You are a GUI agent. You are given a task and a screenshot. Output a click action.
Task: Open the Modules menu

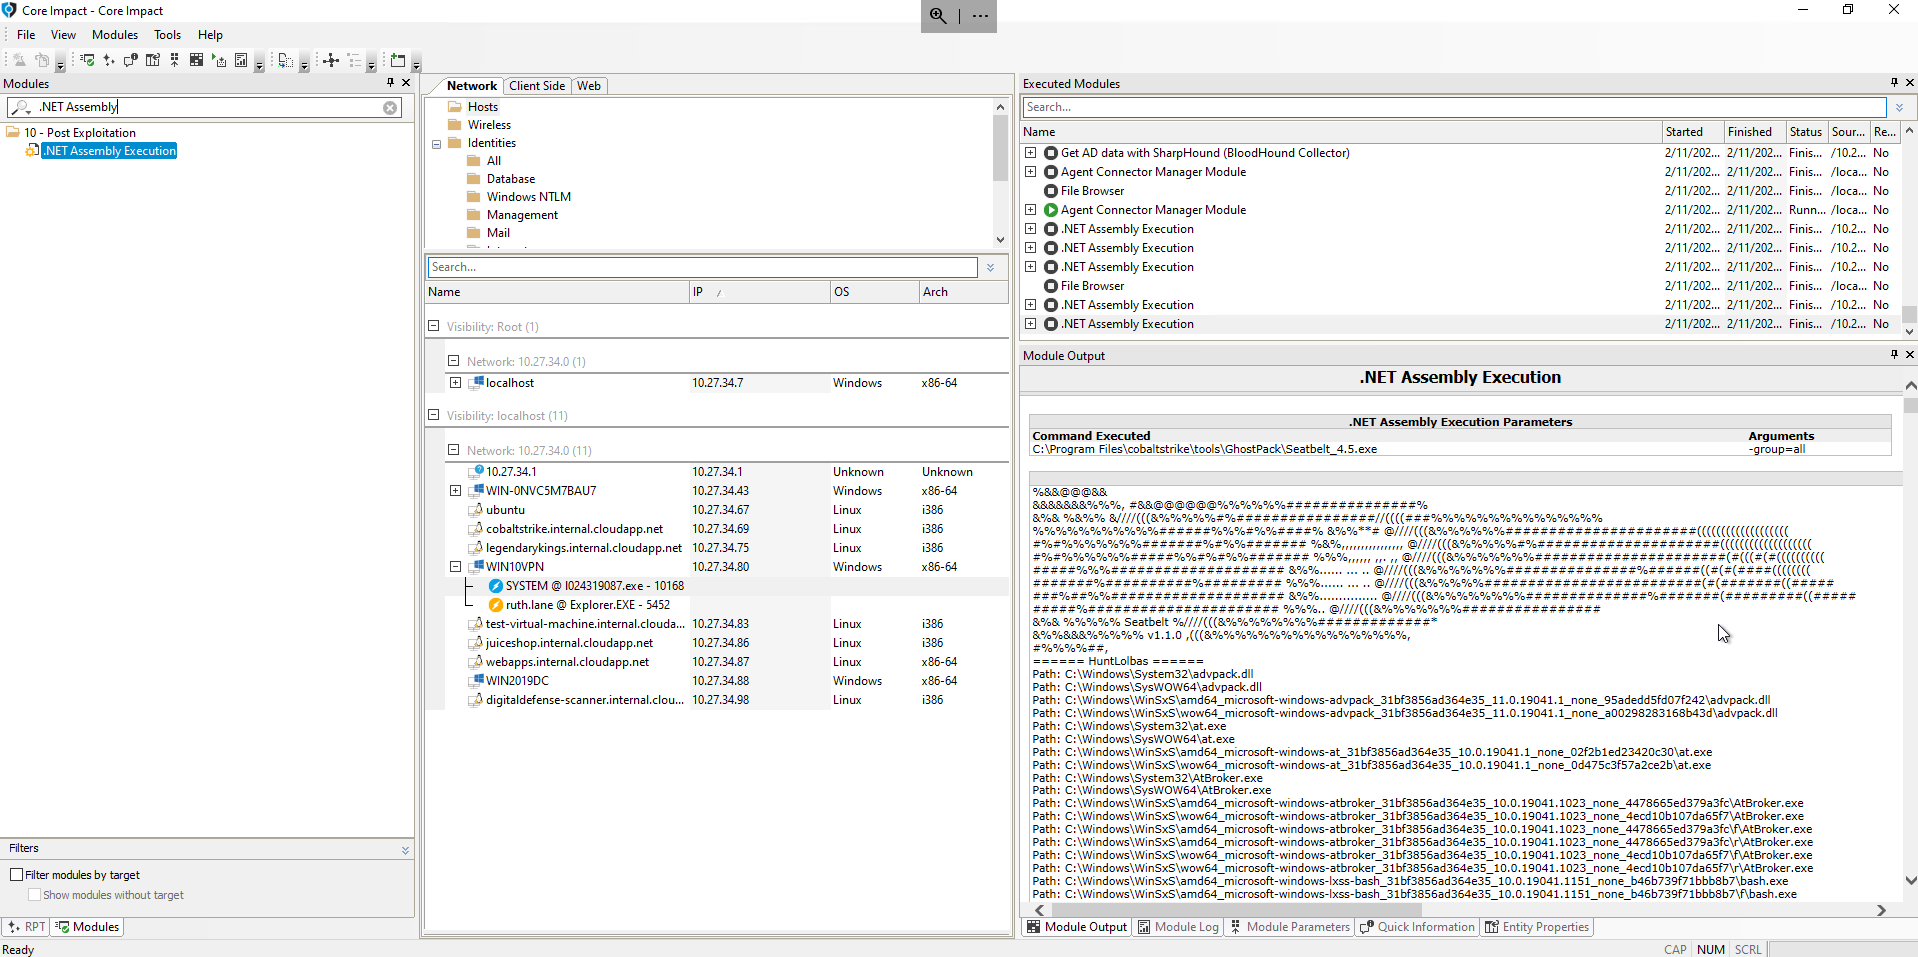coord(115,34)
